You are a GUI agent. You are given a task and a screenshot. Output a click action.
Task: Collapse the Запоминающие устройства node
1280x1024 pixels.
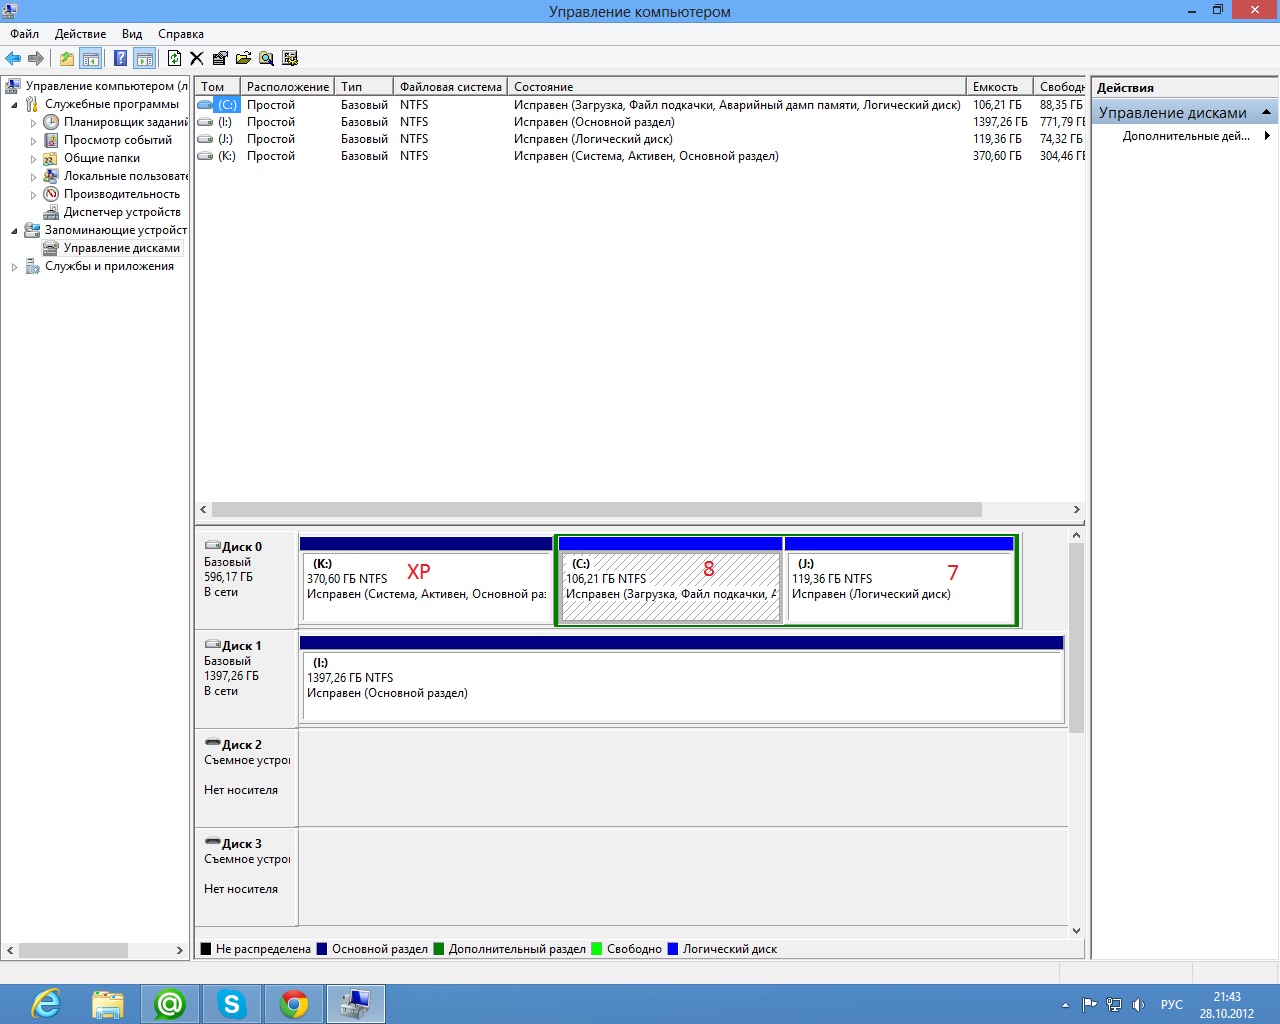pos(14,231)
